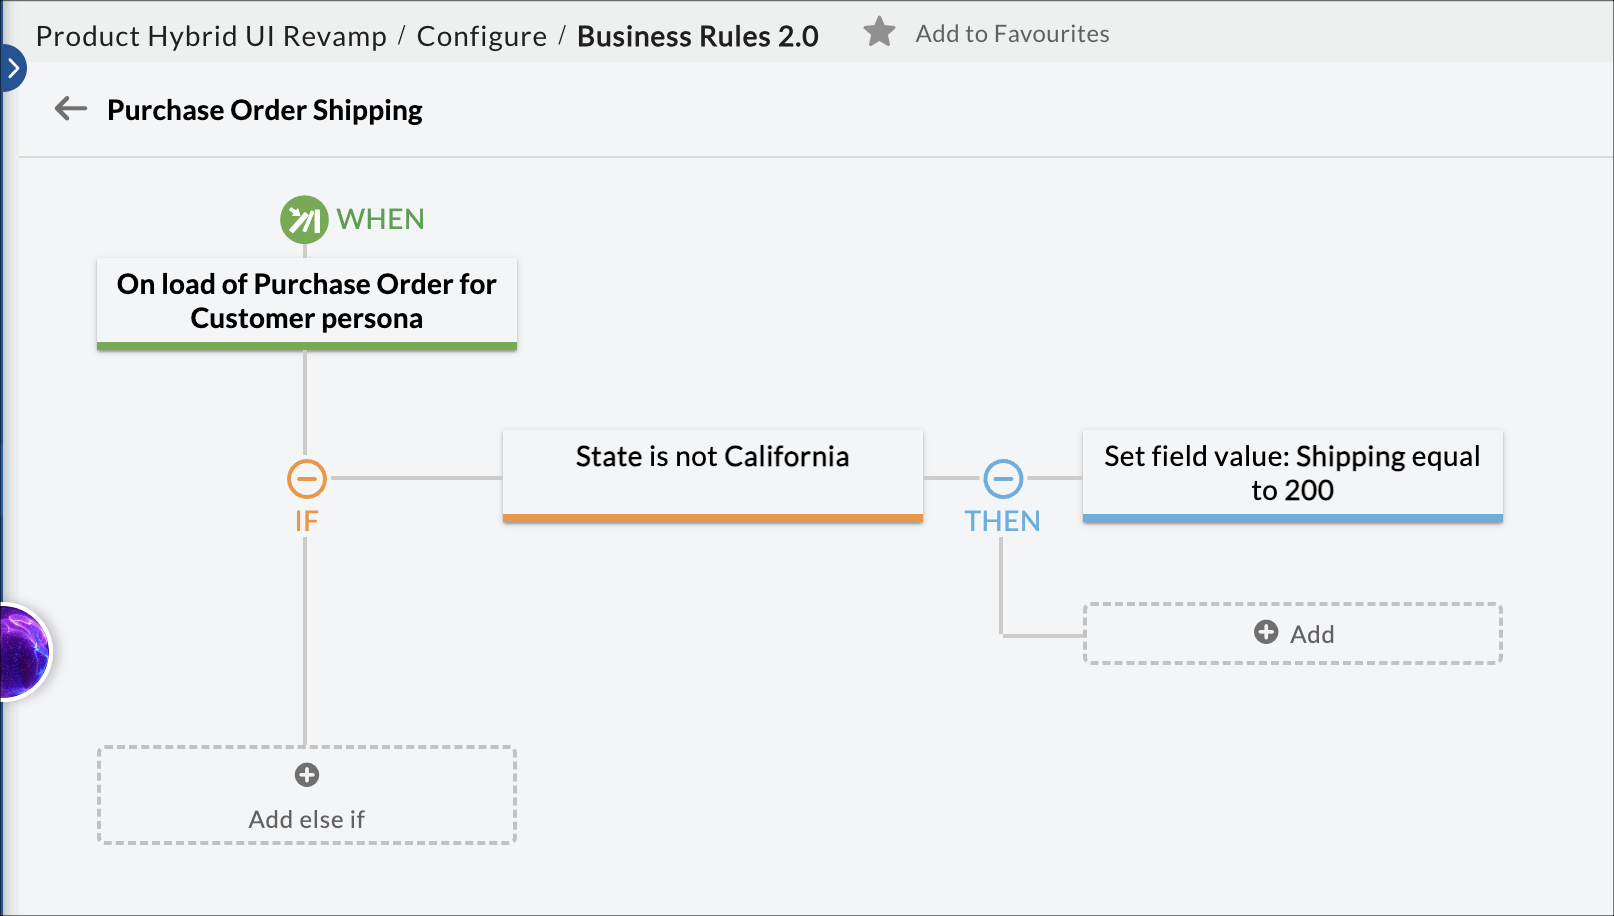This screenshot has width=1614, height=916.
Task: Open the On load of Purchase Order trigger card
Action: (x=306, y=302)
